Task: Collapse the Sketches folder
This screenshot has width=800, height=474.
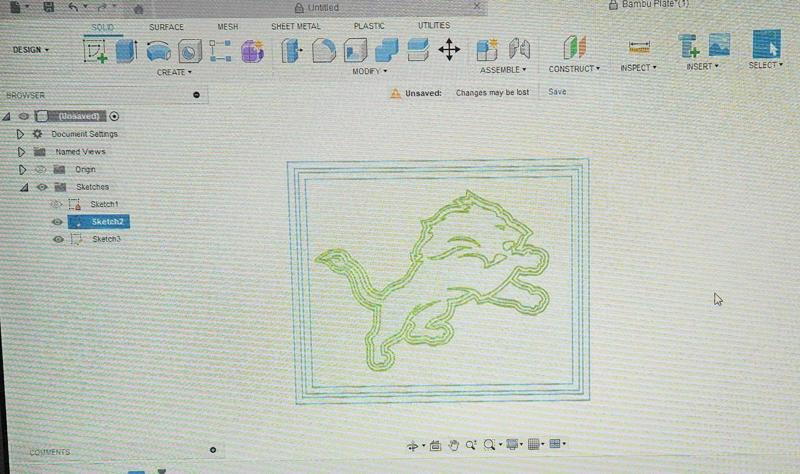Action: coord(24,188)
